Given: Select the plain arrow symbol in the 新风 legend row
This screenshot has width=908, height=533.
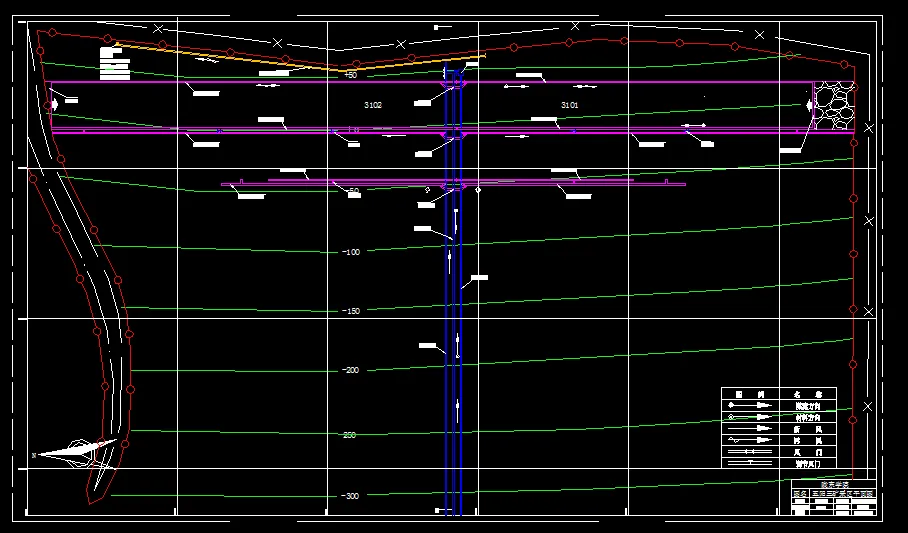Looking at the screenshot, I should pyautogui.click(x=750, y=429).
